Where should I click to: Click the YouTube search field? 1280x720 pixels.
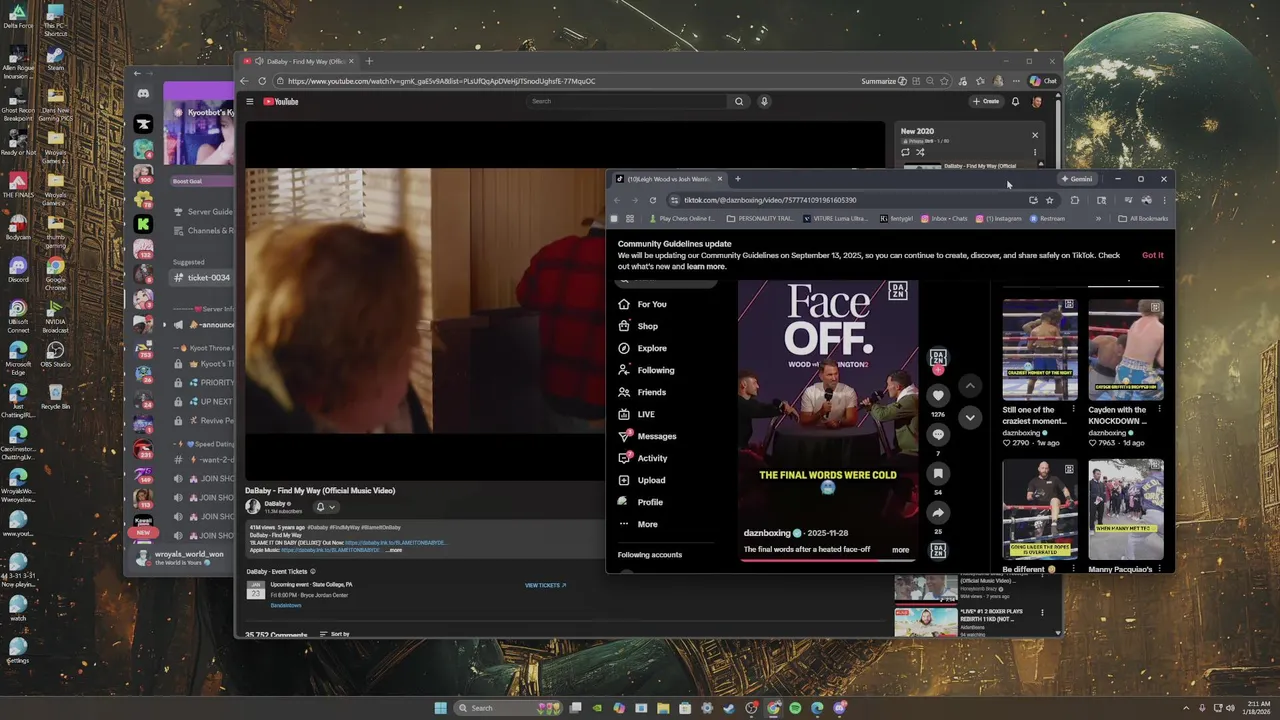click(x=628, y=101)
